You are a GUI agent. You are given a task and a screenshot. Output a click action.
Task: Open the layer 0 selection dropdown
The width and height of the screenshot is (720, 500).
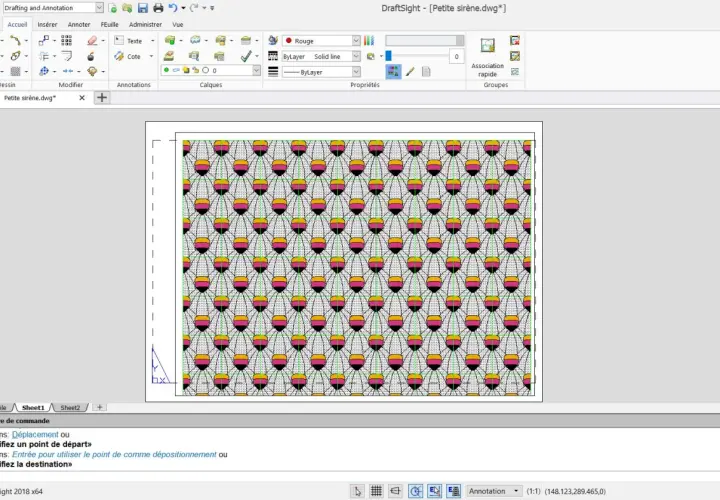point(211,70)
